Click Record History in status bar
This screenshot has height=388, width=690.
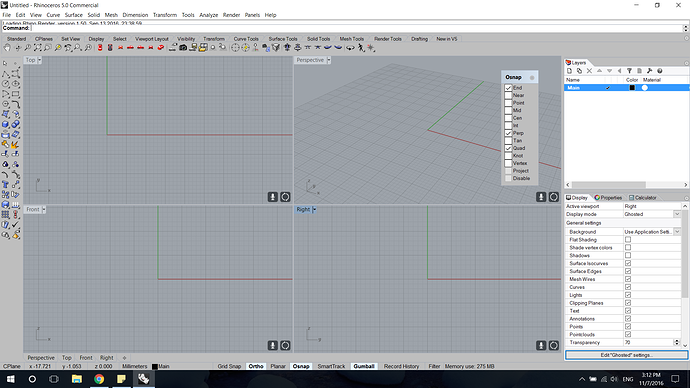[401, 366]
